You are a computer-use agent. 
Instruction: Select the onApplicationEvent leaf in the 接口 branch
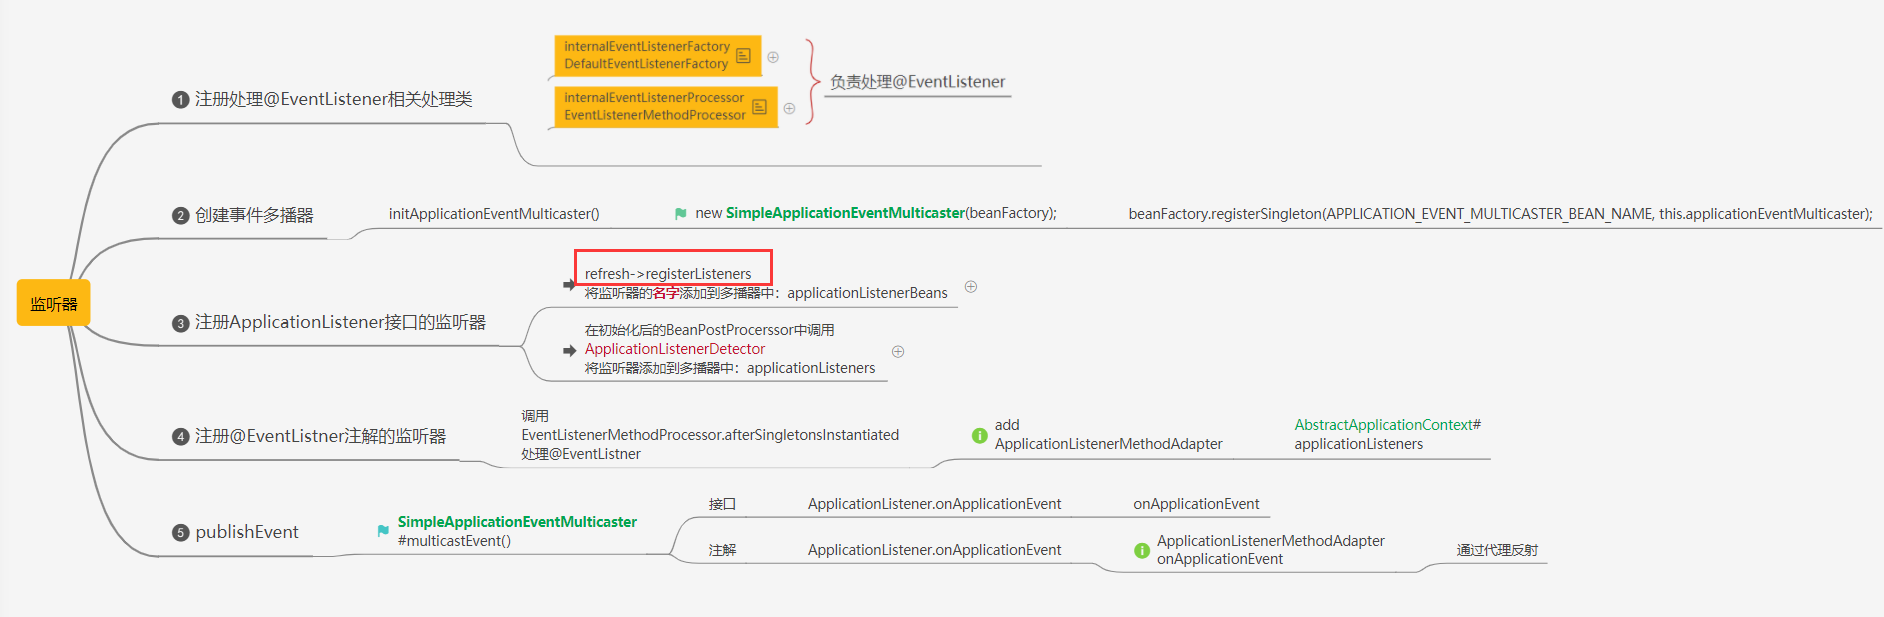[x=1196, y=504]
